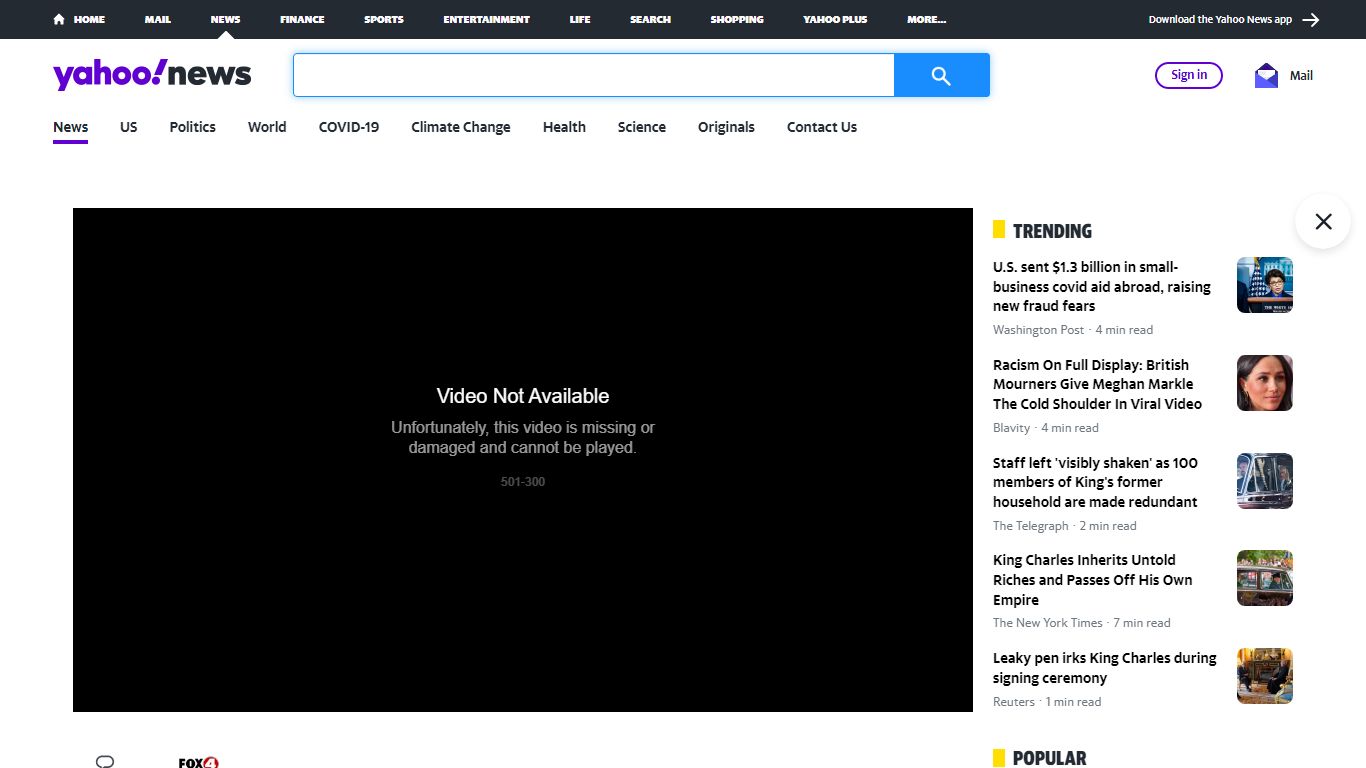Viewport: 1366px width, 768px height.
Task: Click the Meghan Markle story thumbnail
Action: [x=1265, y=383]
